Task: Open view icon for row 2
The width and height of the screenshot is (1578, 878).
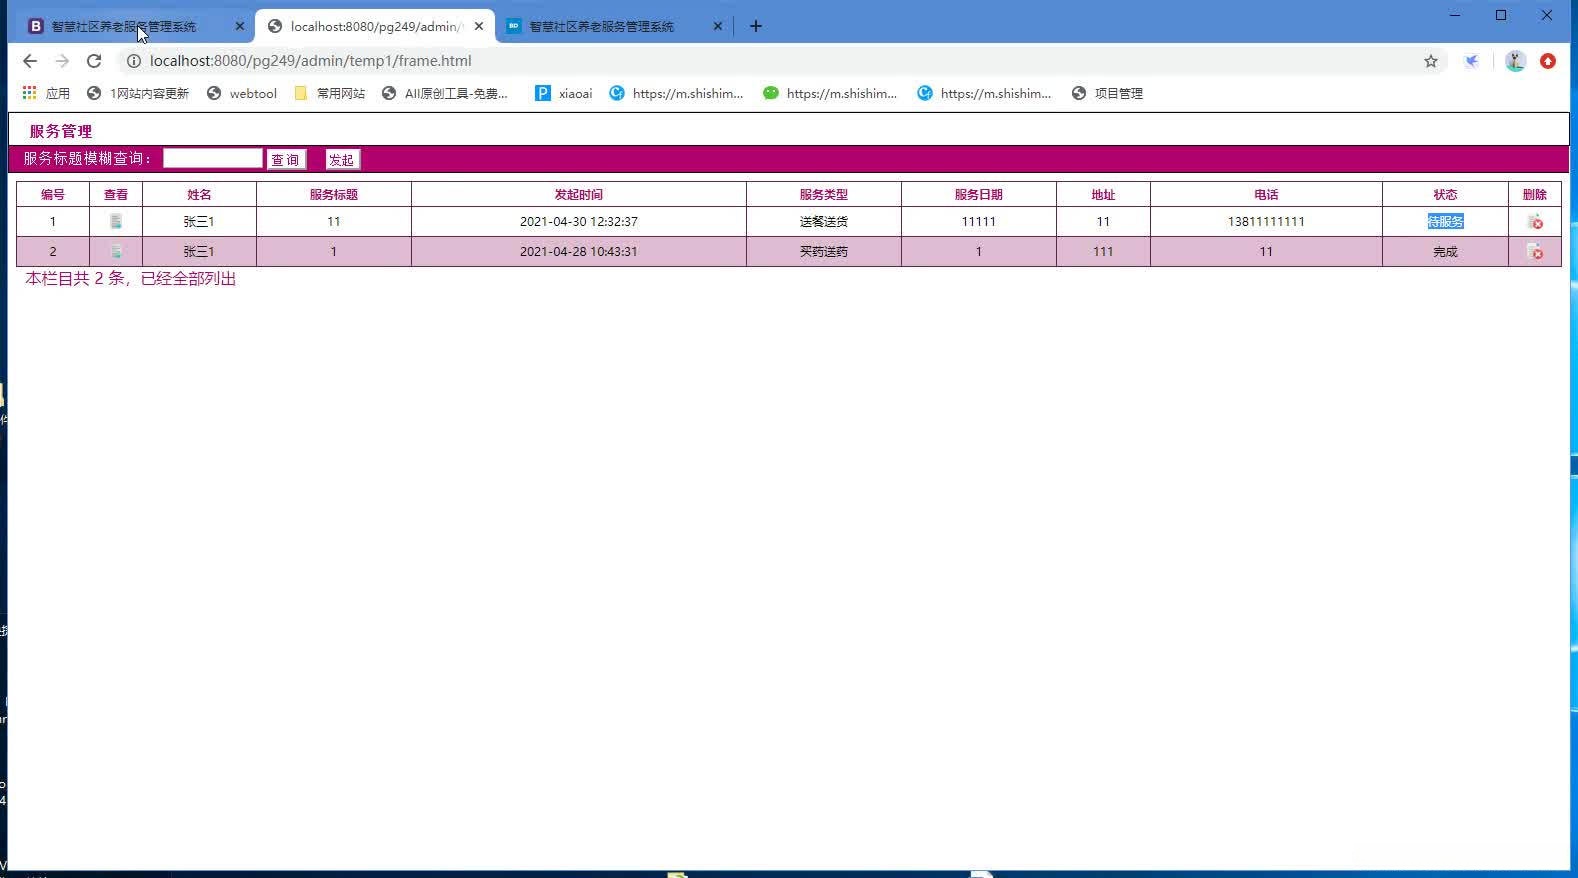Action: pos(116,251)
